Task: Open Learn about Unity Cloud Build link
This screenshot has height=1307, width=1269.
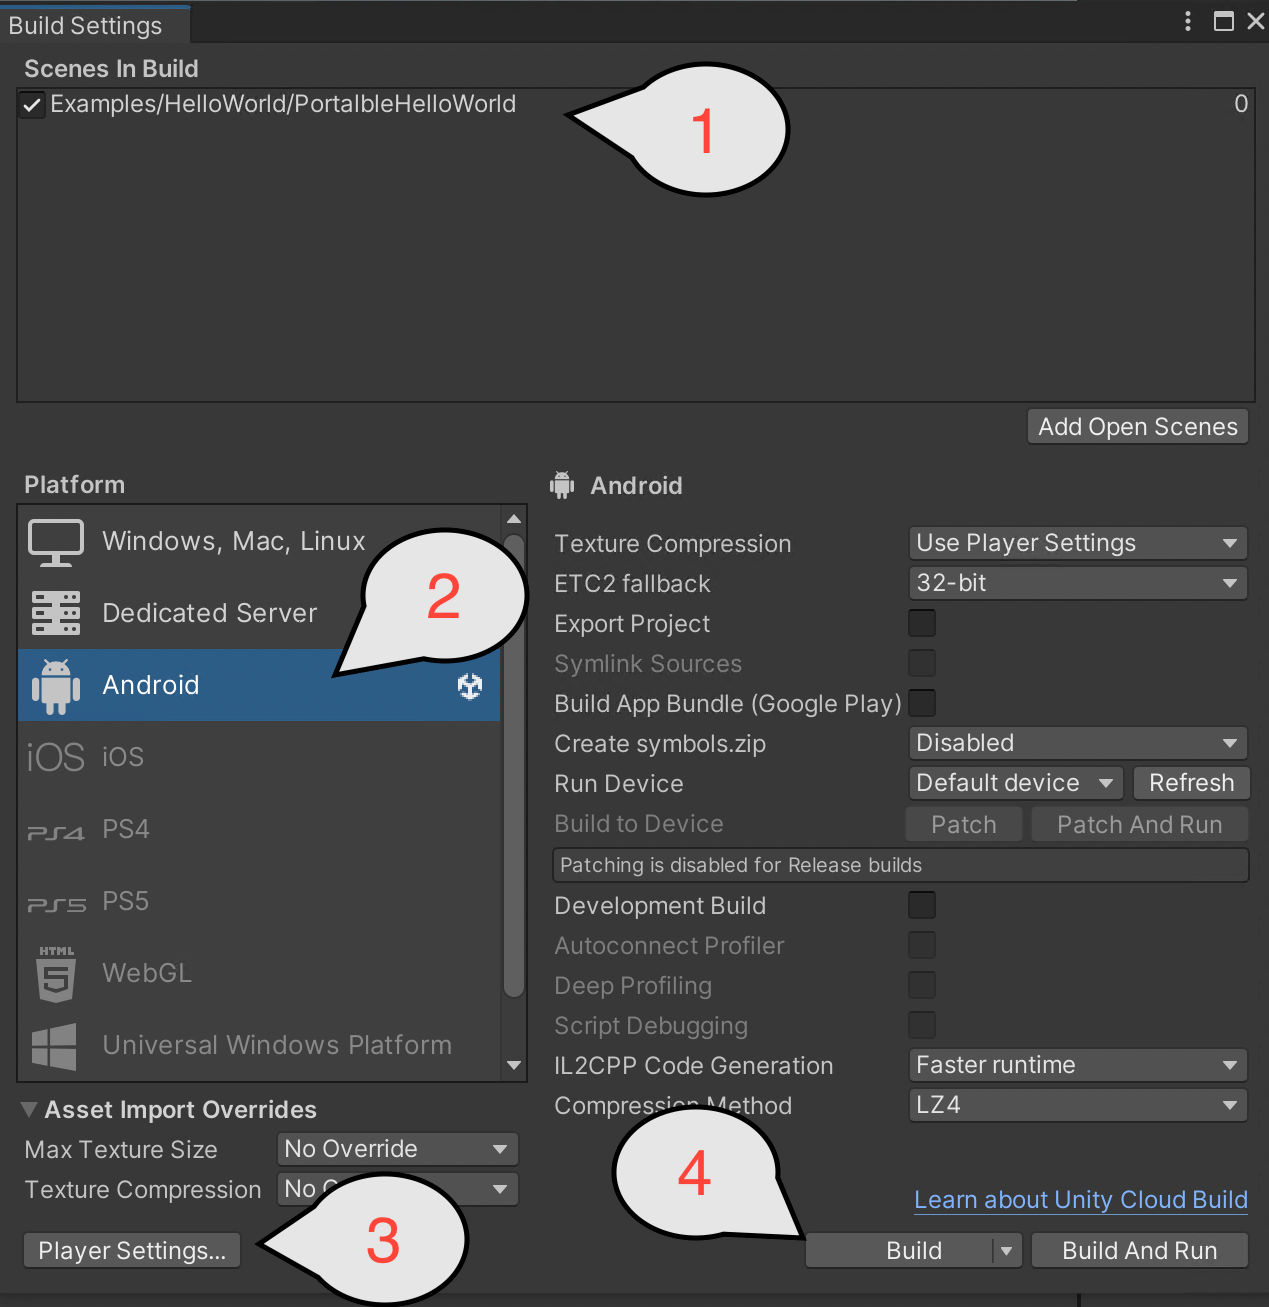Action: (x=1081, y=1200)
